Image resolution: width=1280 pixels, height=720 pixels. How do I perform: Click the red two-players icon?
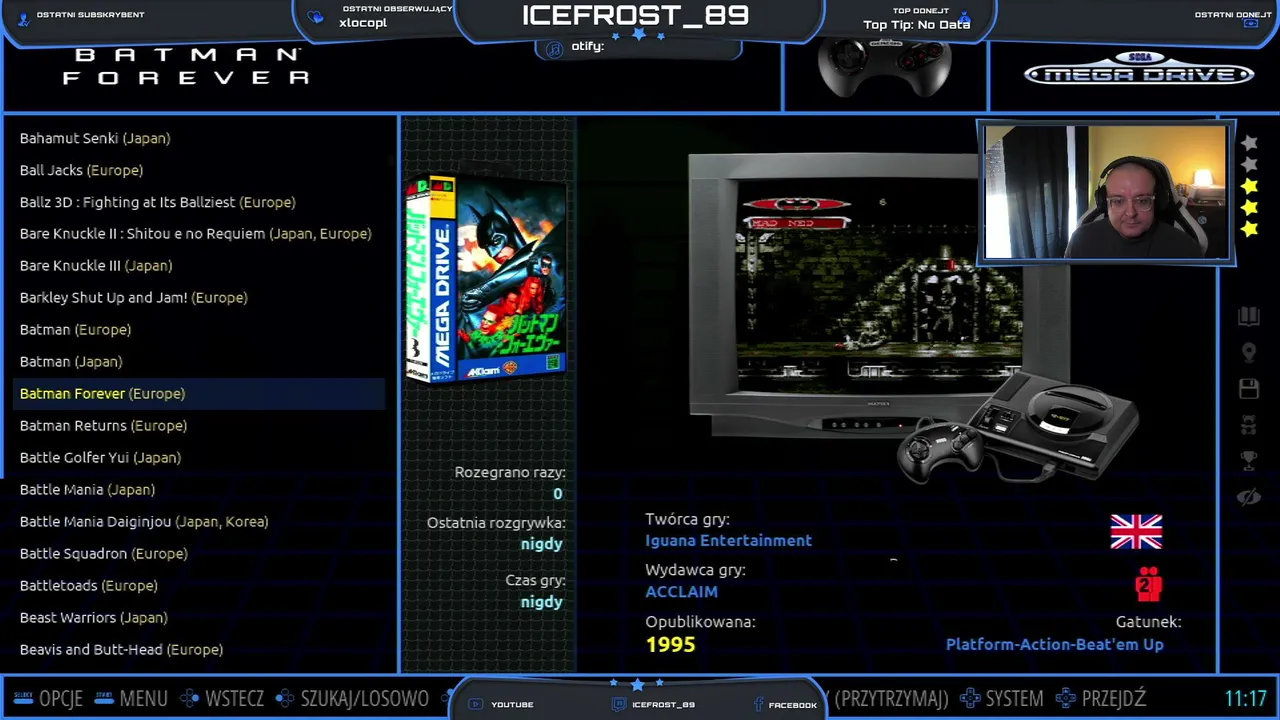click(1148, 584)
